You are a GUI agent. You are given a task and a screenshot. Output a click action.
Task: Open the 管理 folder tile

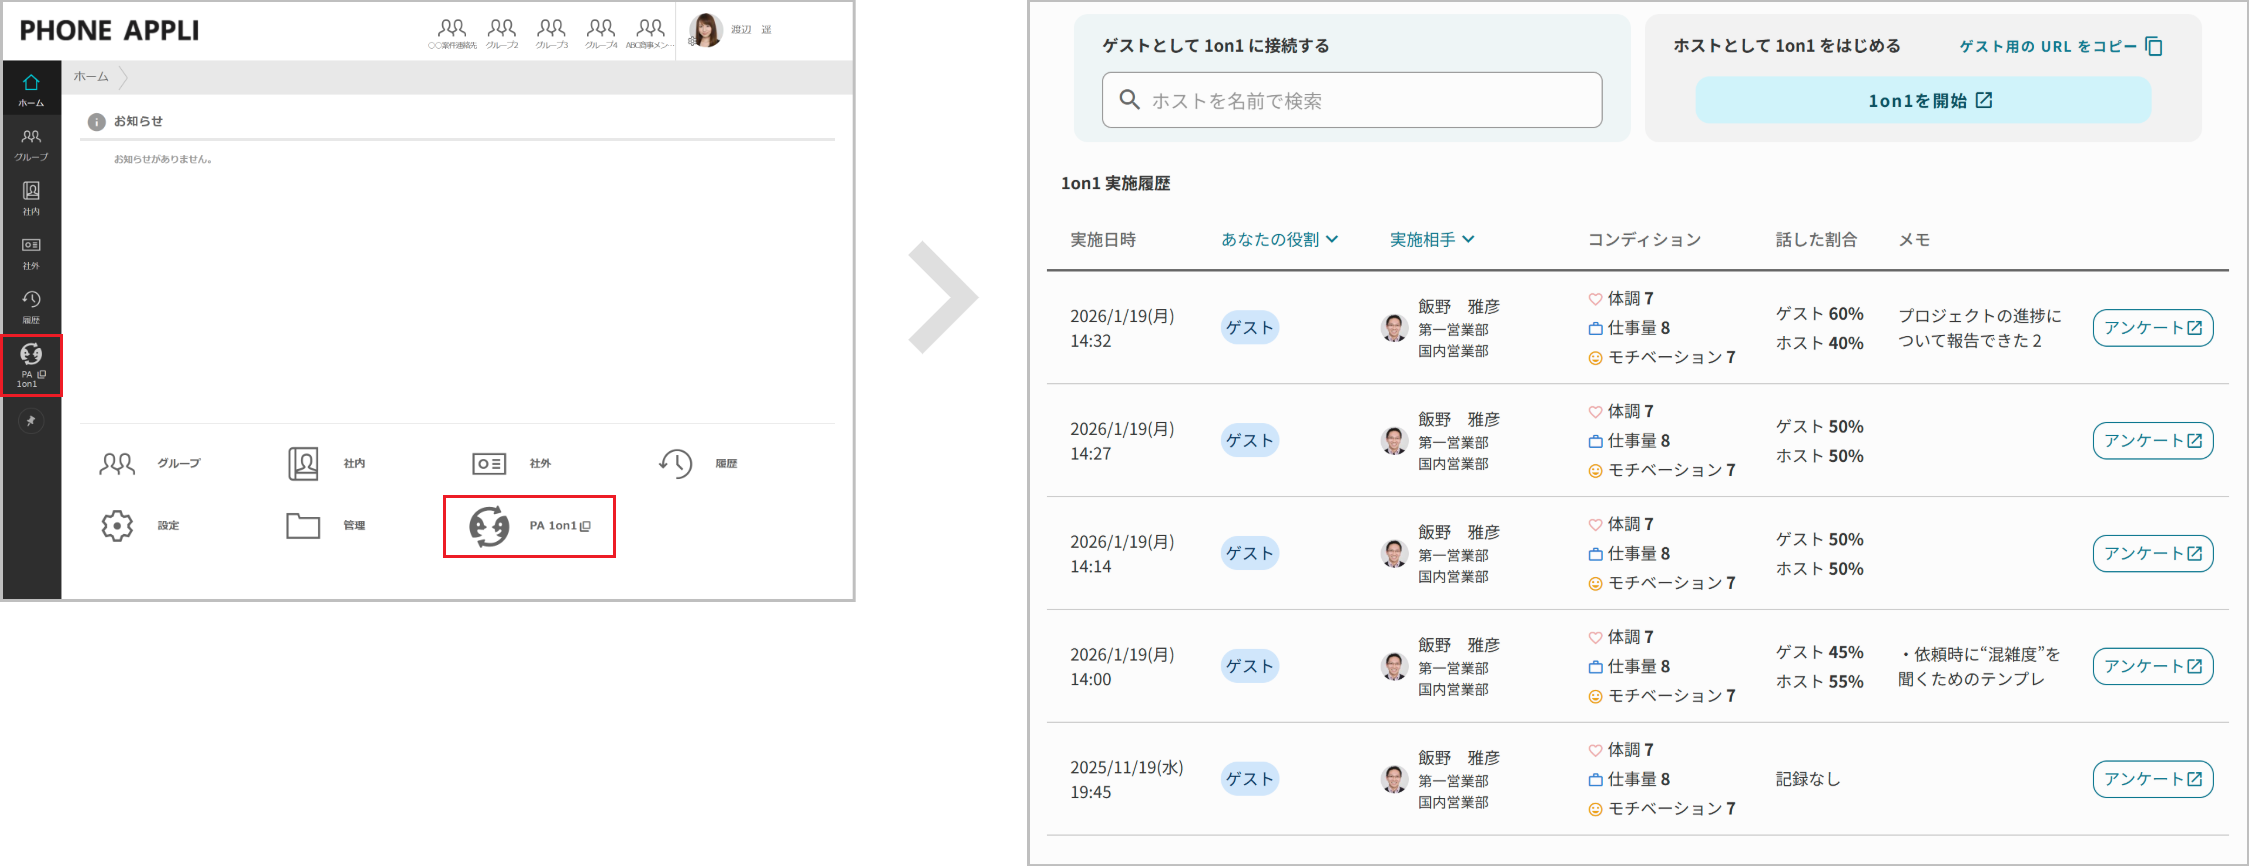click(x=326, y=525)
